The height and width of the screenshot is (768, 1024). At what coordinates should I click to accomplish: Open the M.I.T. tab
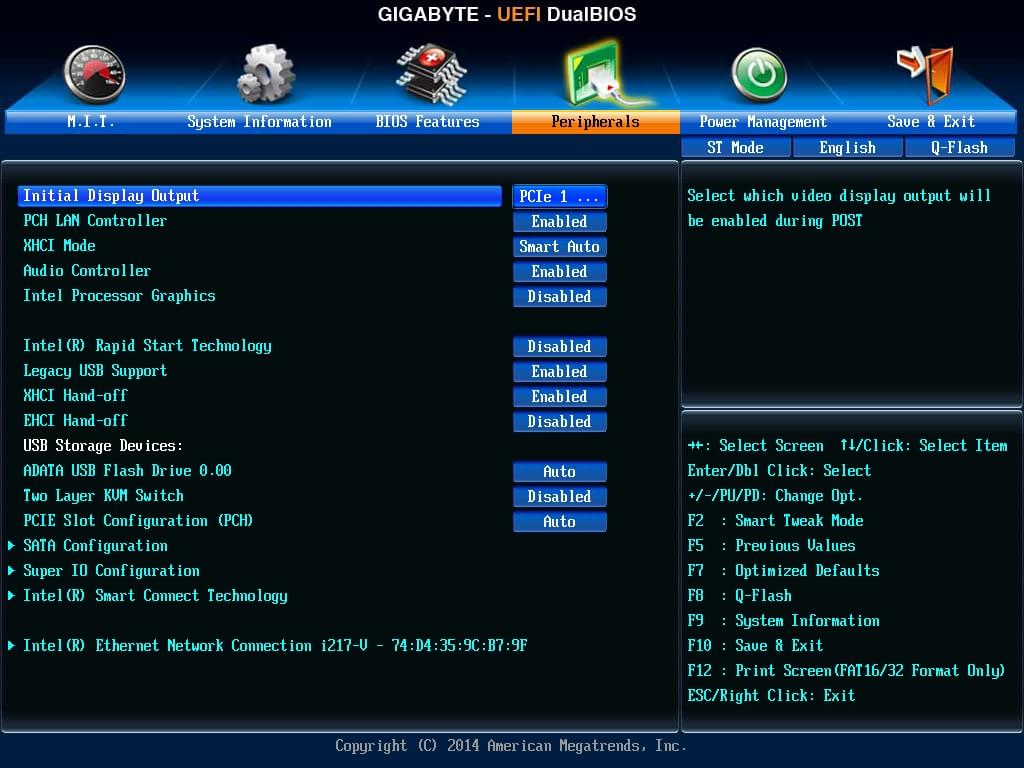coord(91,121)
